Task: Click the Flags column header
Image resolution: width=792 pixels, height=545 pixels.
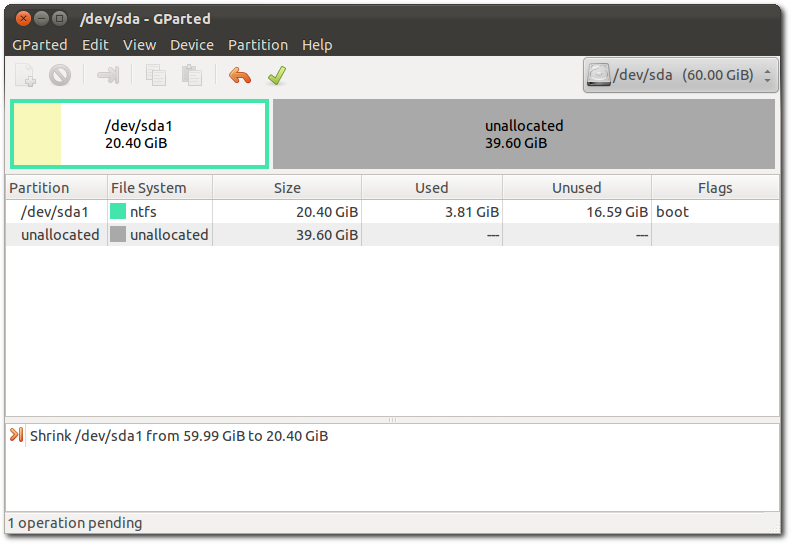Action: click(x=715, y=187)
